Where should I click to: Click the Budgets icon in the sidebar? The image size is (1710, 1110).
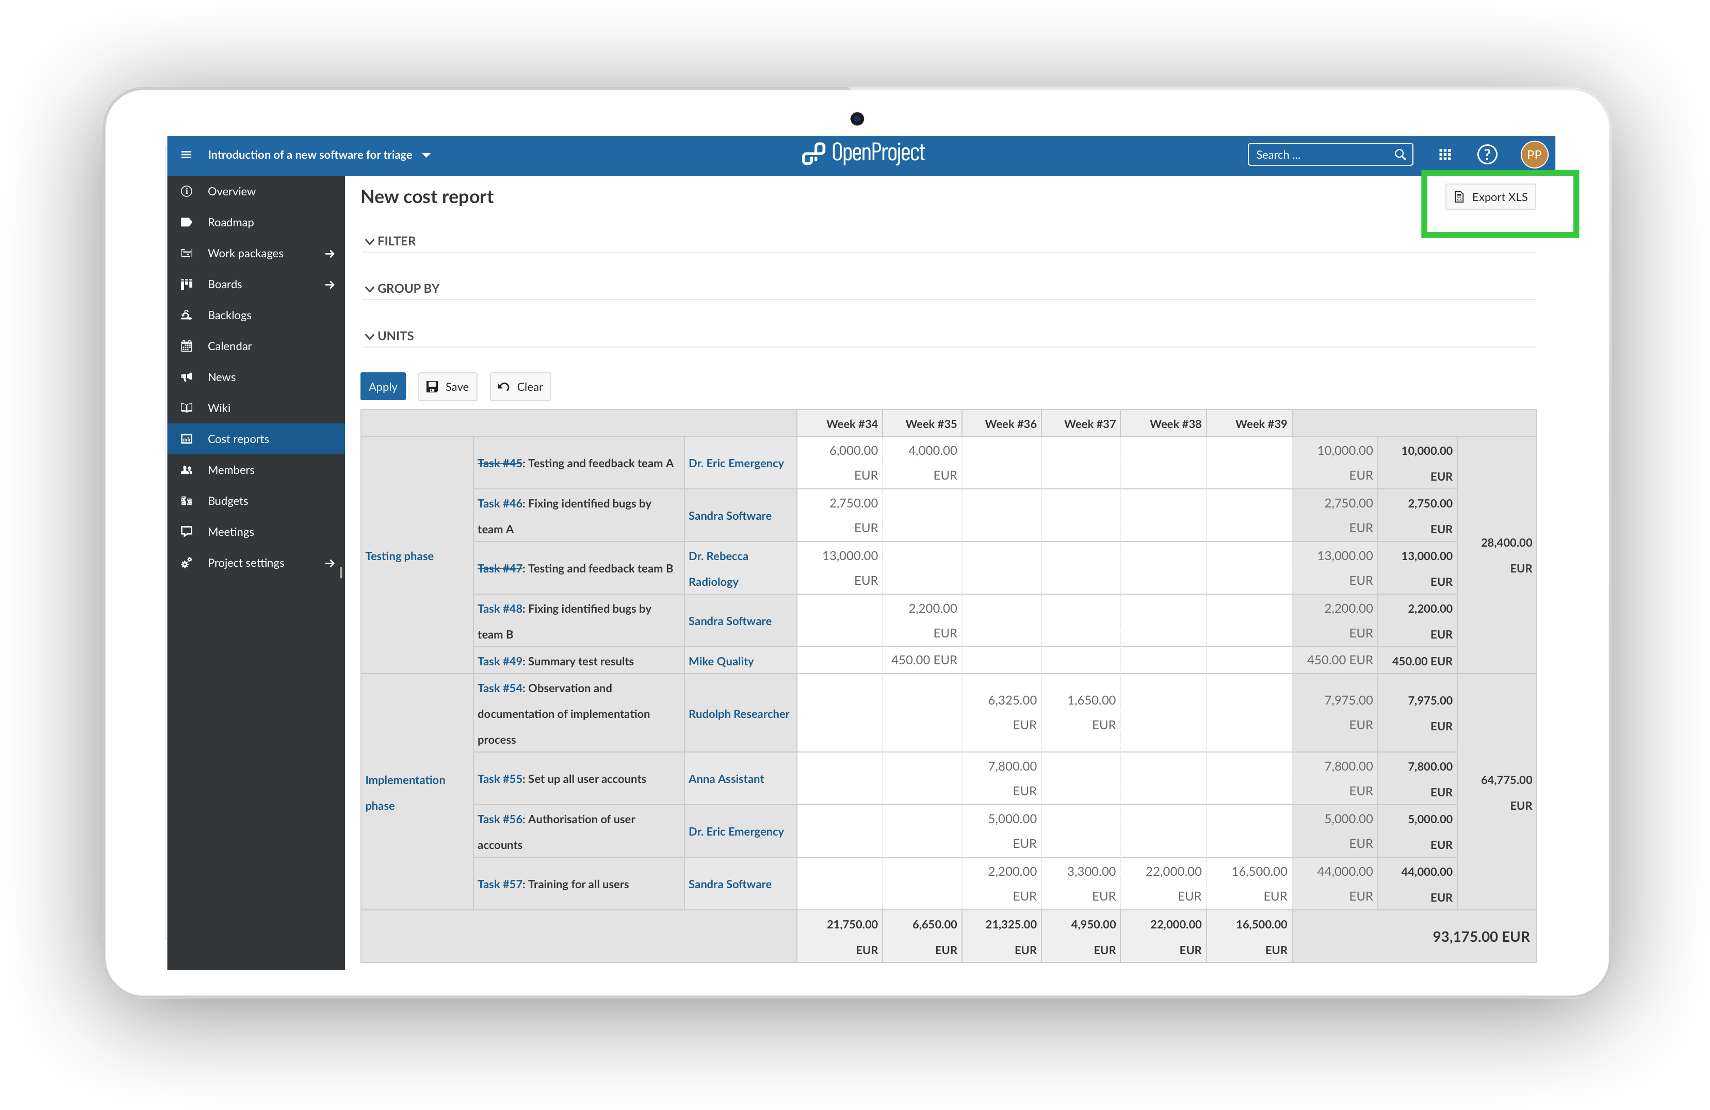tap(186, 501)
